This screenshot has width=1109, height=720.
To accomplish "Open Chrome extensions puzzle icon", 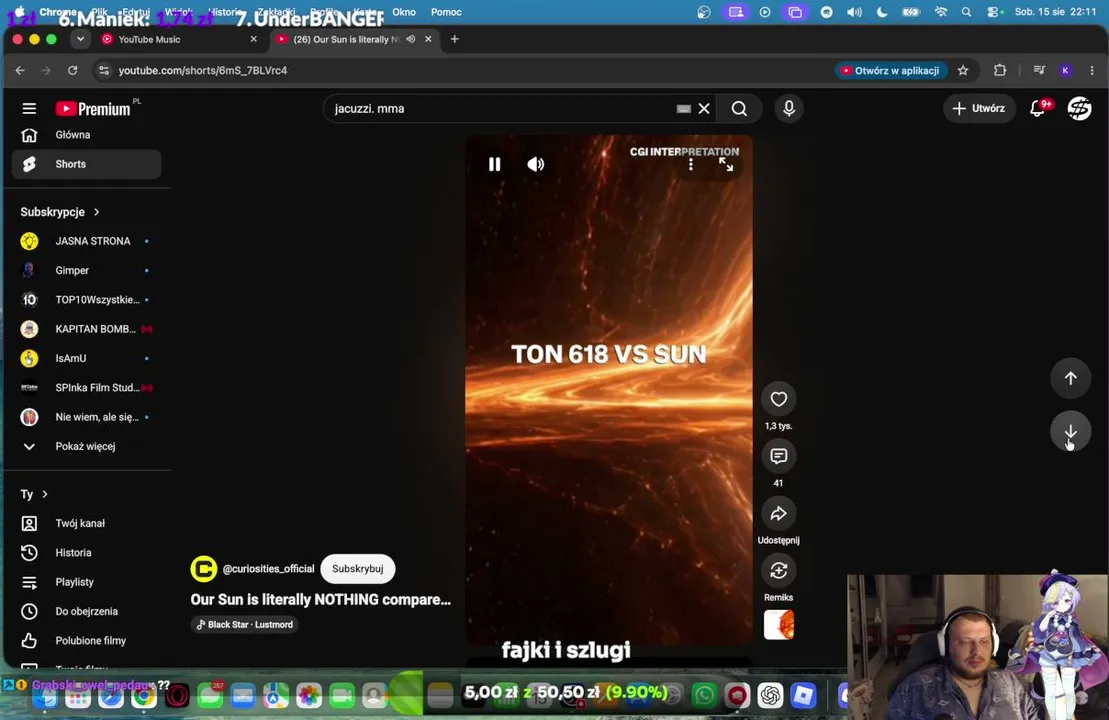I will pyautogui.click(x=999, y=71).
